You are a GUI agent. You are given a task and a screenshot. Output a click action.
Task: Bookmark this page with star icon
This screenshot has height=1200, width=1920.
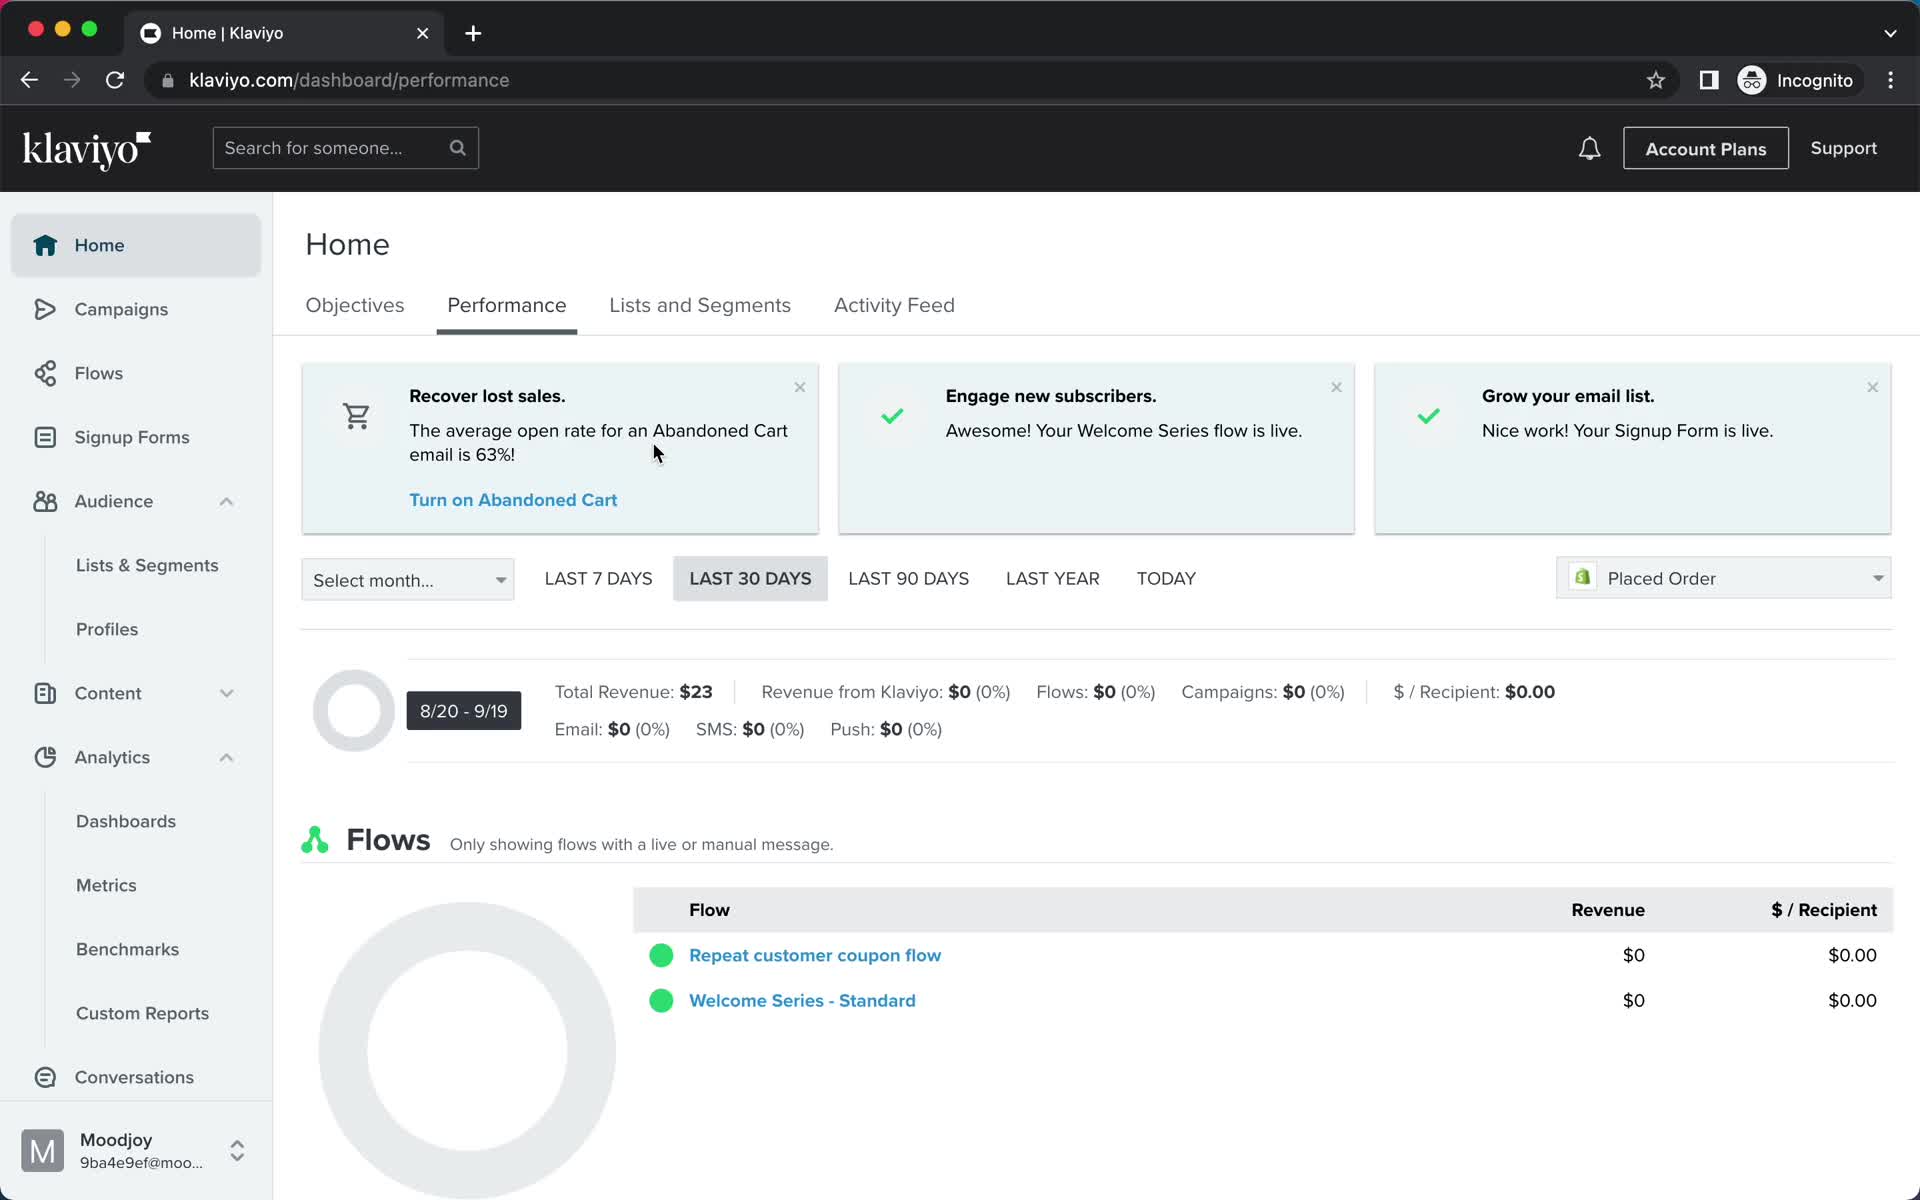point(1656,80)
